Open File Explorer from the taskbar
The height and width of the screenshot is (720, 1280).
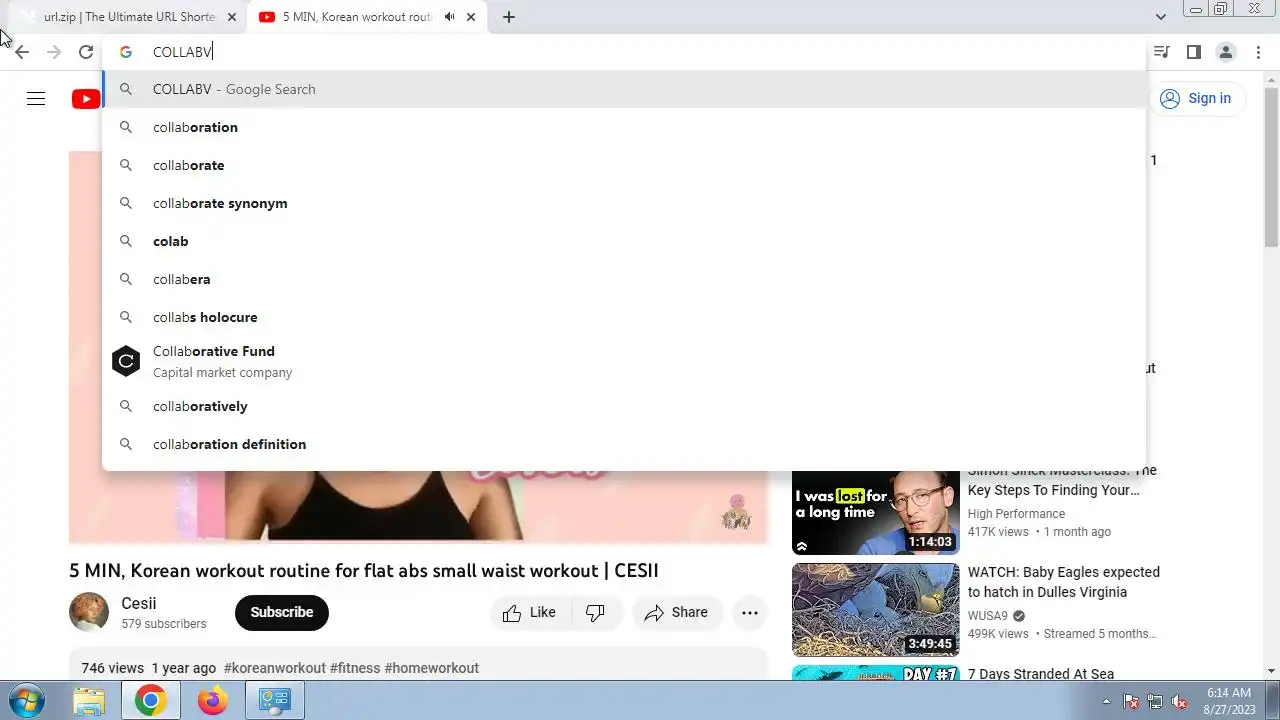pyautogui.click(x=89, y=700)
